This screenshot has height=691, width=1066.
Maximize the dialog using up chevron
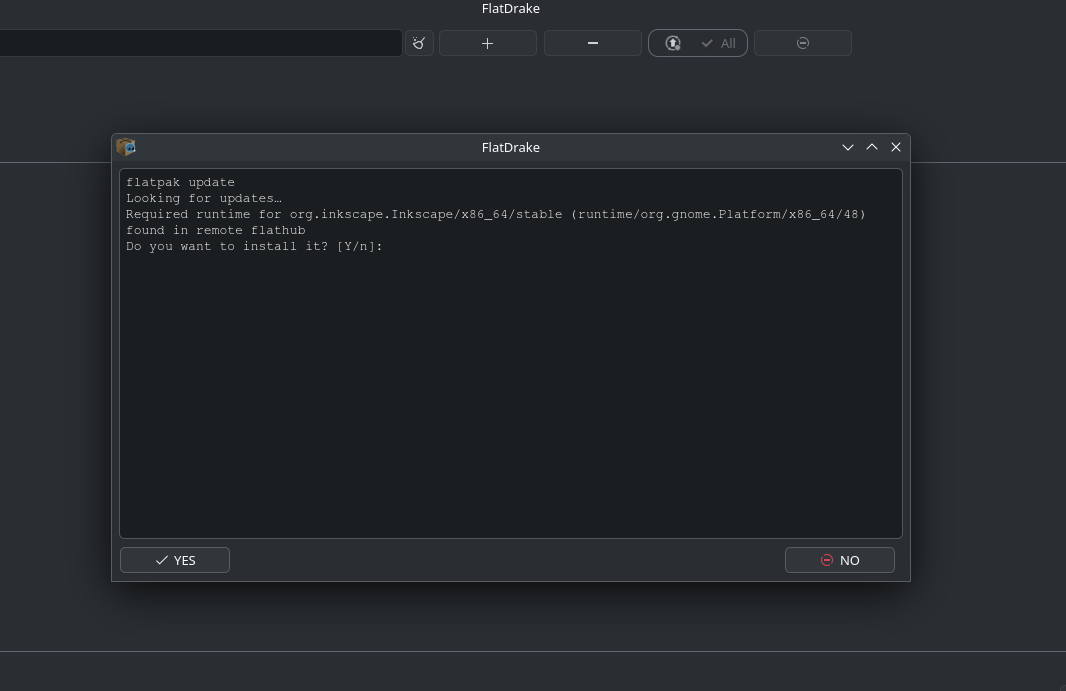coord(872,148)
